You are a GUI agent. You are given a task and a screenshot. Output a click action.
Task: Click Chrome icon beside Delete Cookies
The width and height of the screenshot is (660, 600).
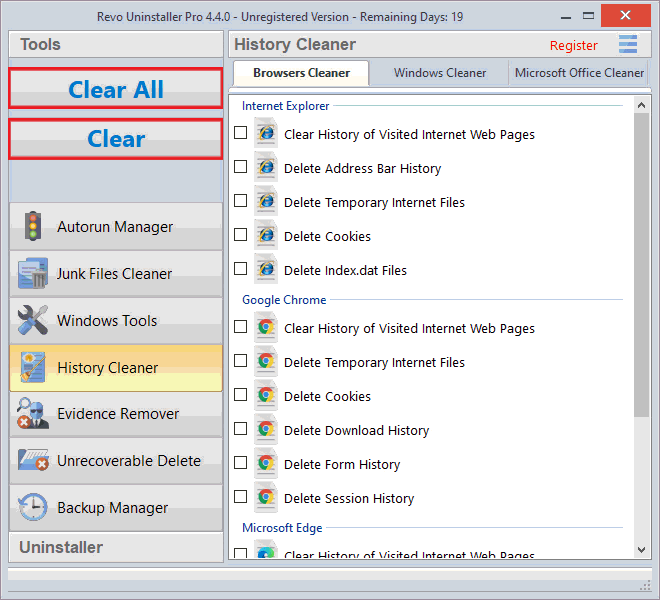coord(266,395)
